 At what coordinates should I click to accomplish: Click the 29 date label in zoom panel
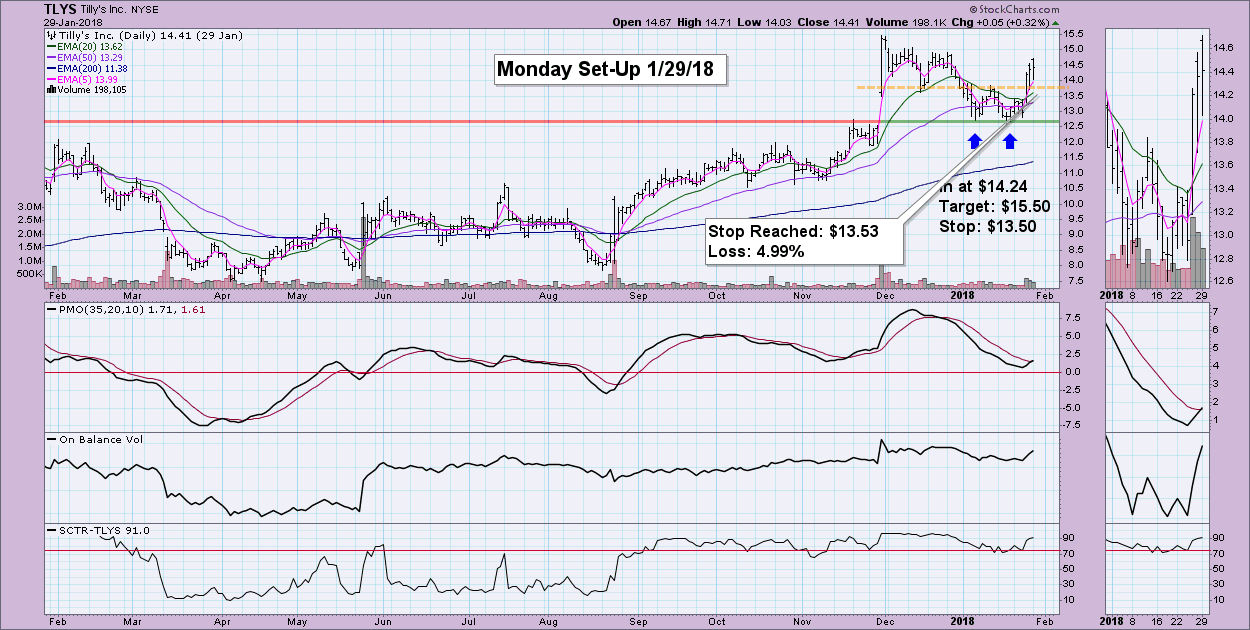1203,297
